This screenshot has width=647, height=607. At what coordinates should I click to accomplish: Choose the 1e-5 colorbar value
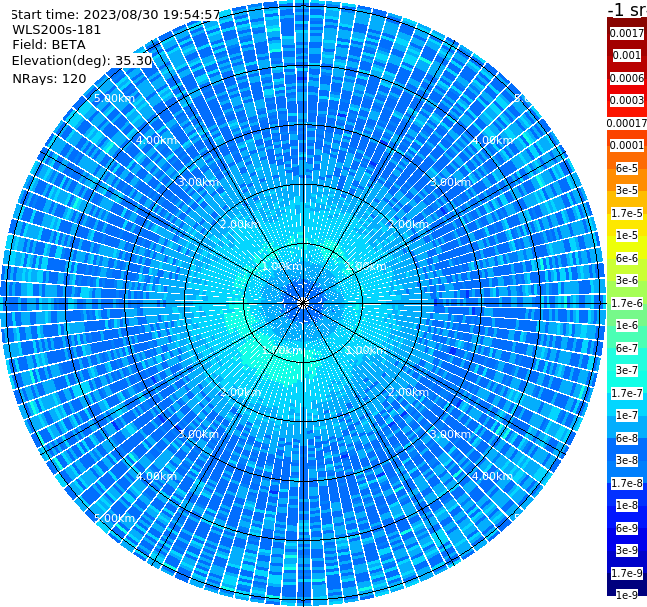(x=627, y=235)
